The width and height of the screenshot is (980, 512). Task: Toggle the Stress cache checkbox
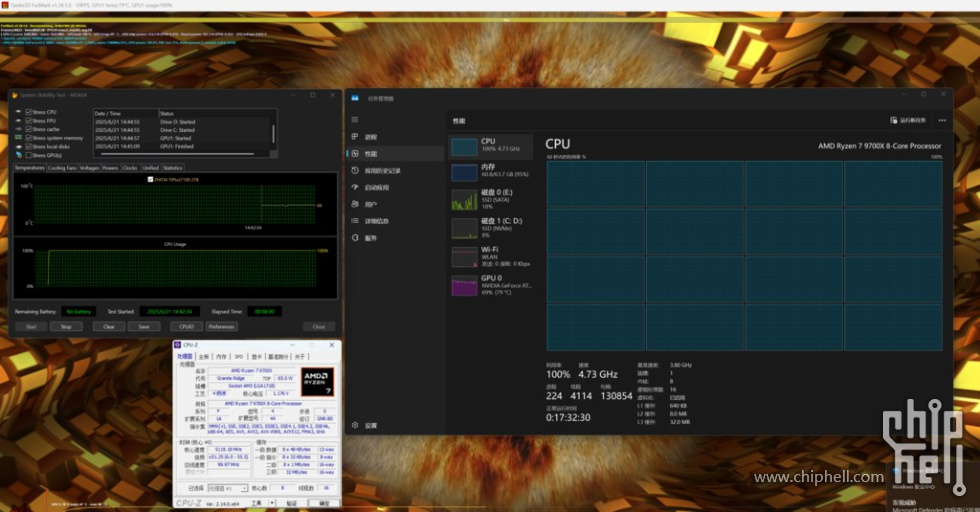pos(29,129)
